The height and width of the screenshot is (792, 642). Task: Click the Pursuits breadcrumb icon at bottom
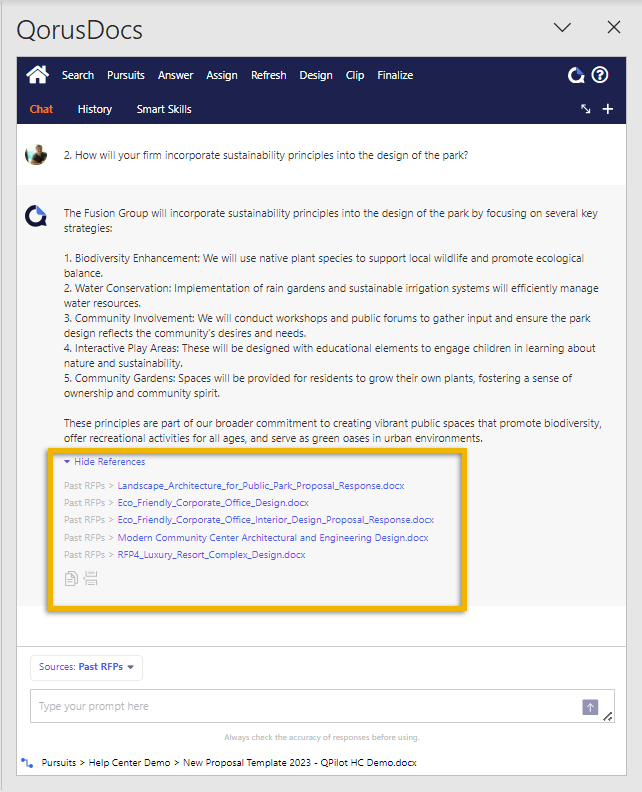coord(27,762)
